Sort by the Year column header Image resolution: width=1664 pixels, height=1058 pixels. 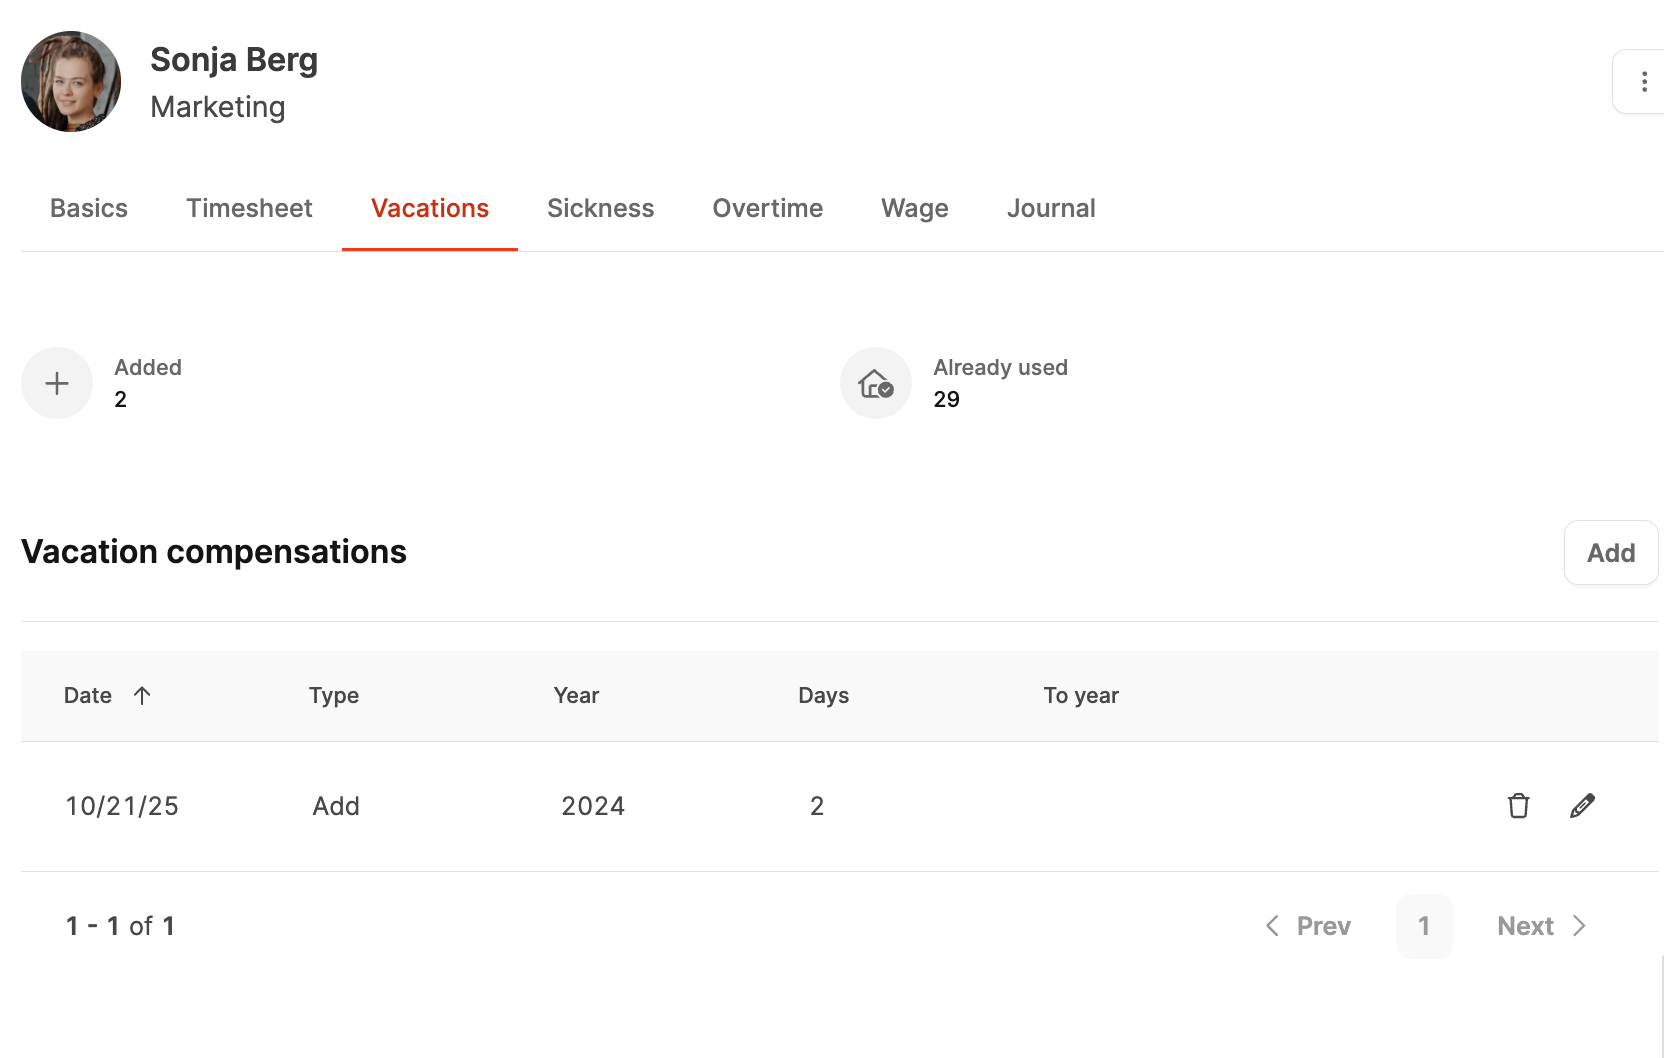(576, 695)
